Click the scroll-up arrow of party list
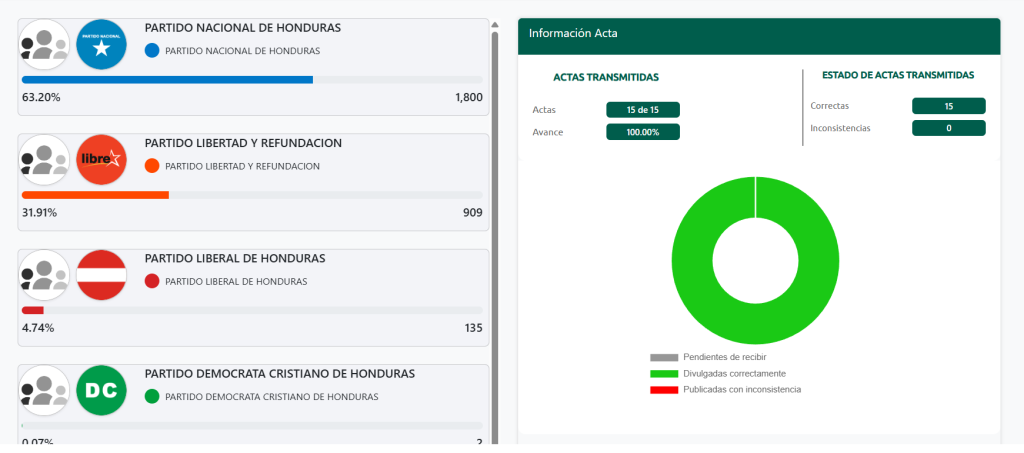 (x=495, y=25)
